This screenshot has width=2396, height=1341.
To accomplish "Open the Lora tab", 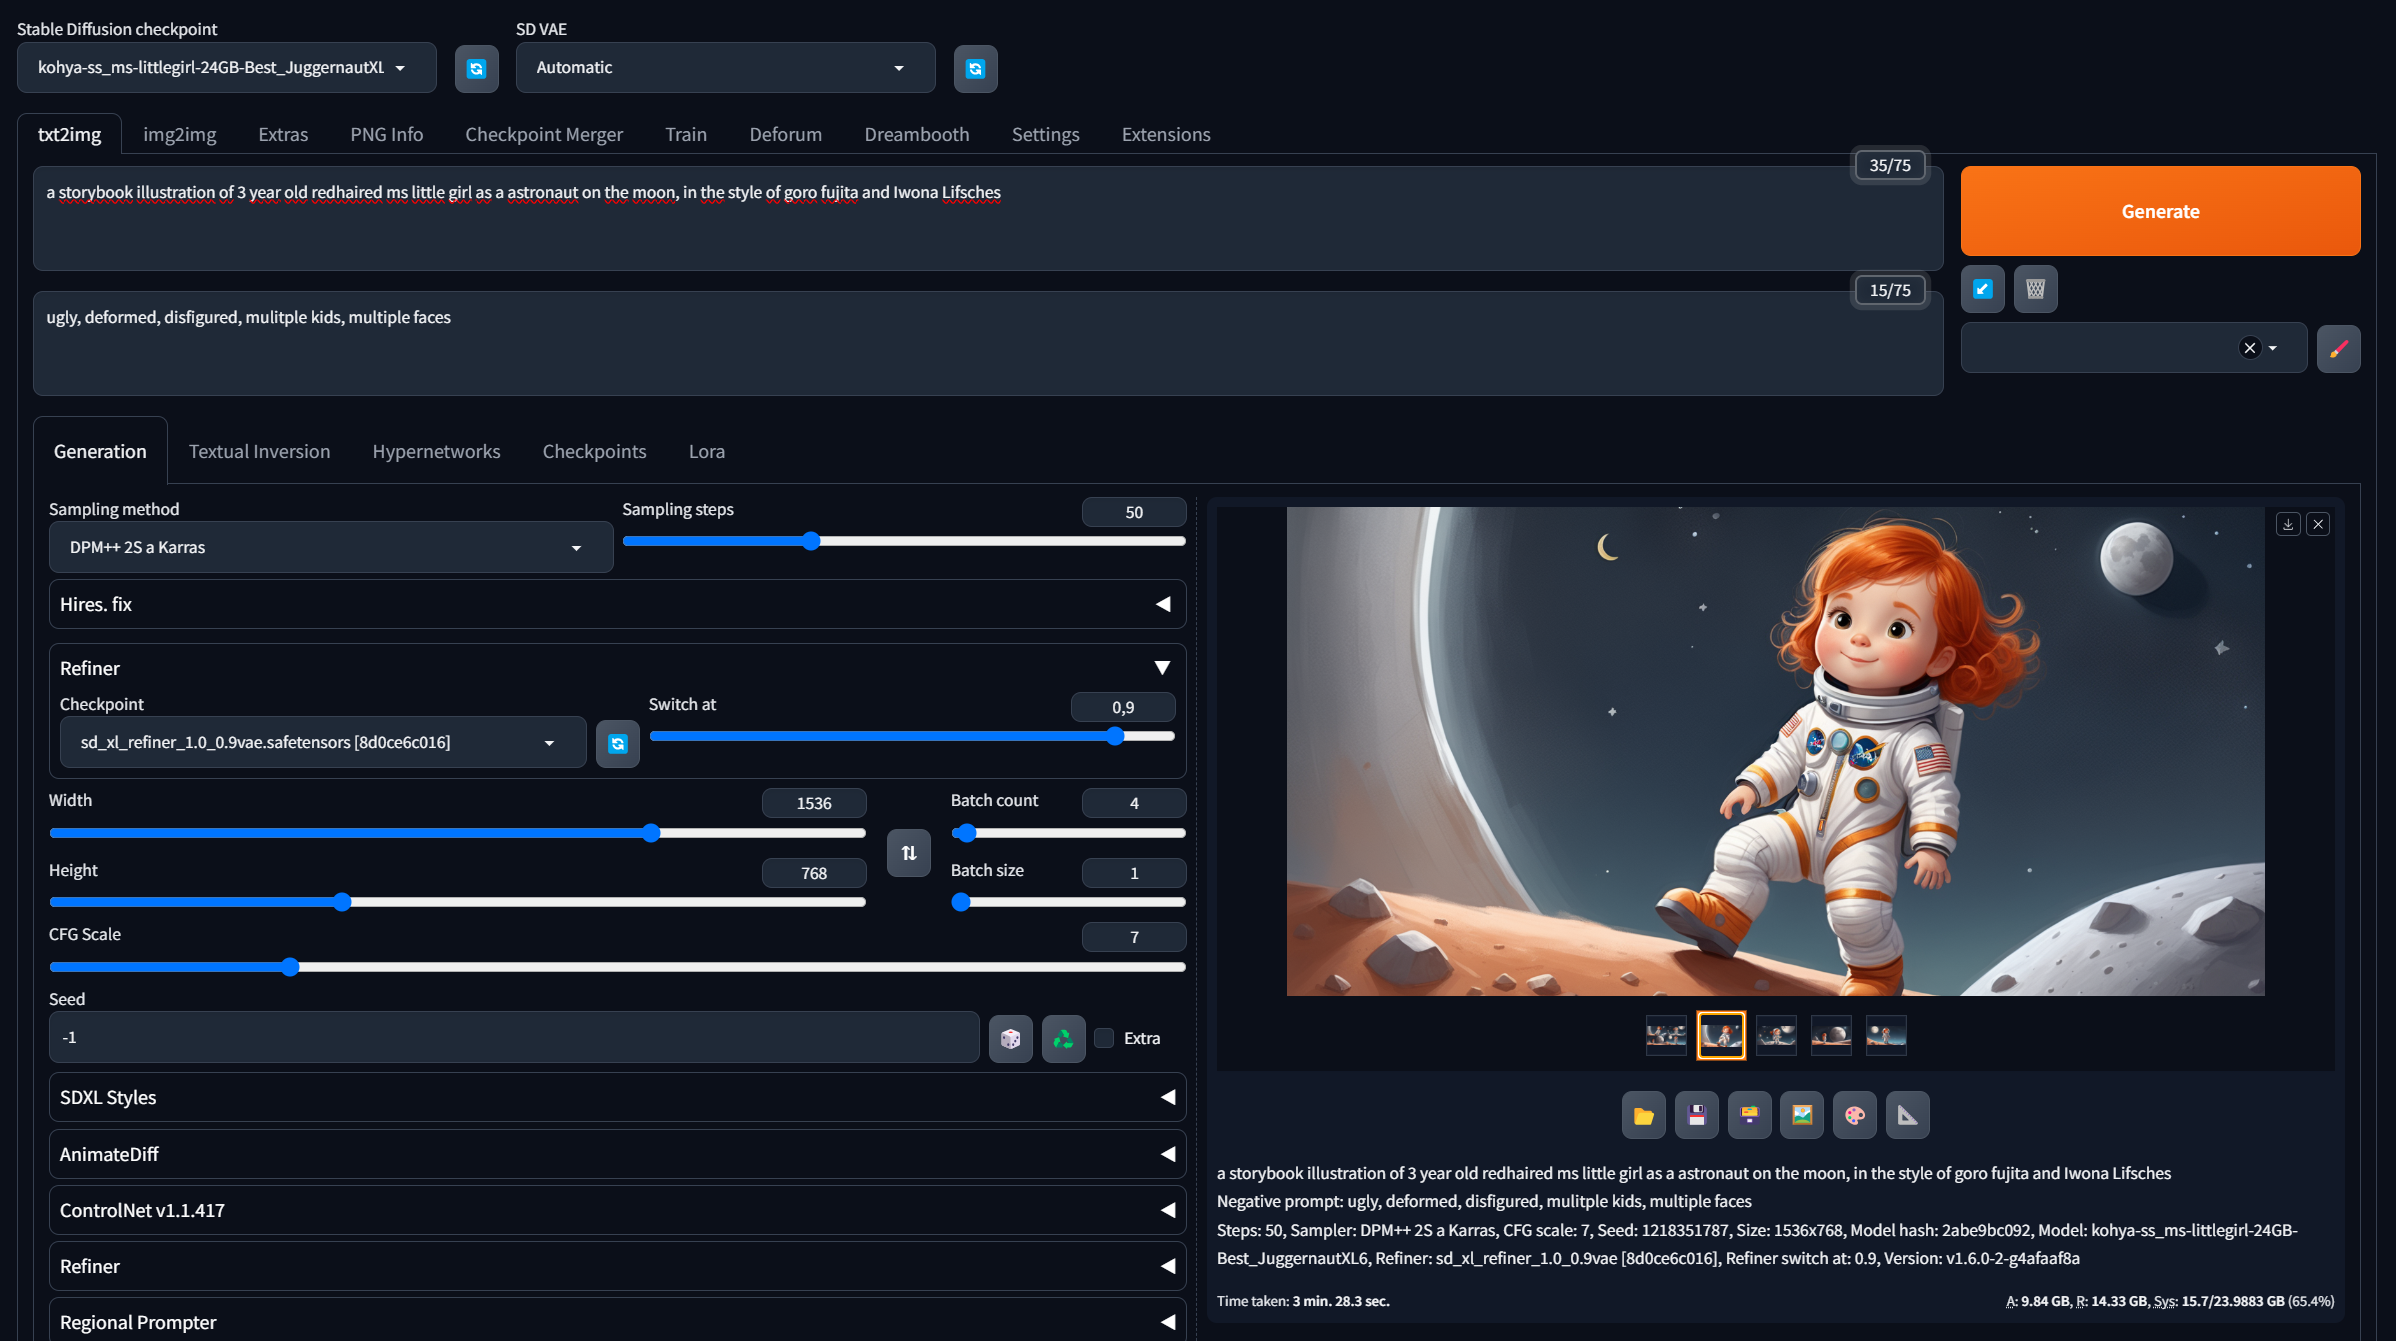I will click(706, 451).
